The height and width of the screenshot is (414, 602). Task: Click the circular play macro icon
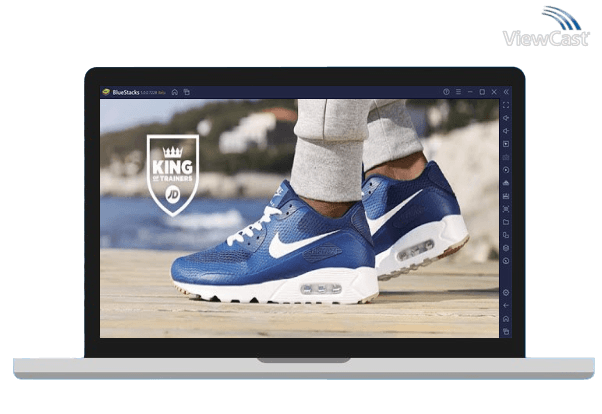coord(506,170)
